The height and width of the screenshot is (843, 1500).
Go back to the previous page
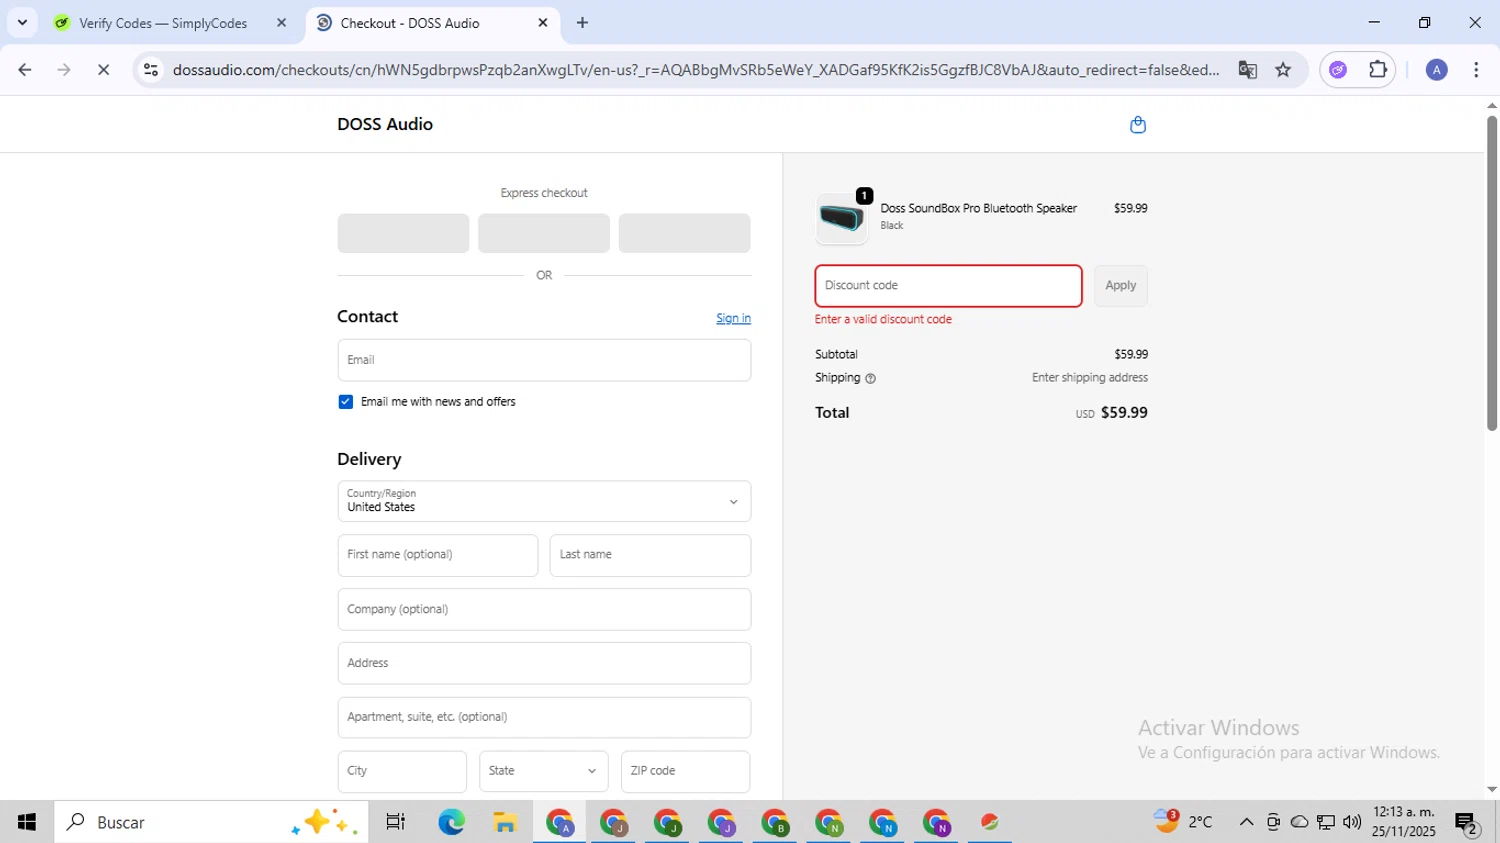(25, 70)
